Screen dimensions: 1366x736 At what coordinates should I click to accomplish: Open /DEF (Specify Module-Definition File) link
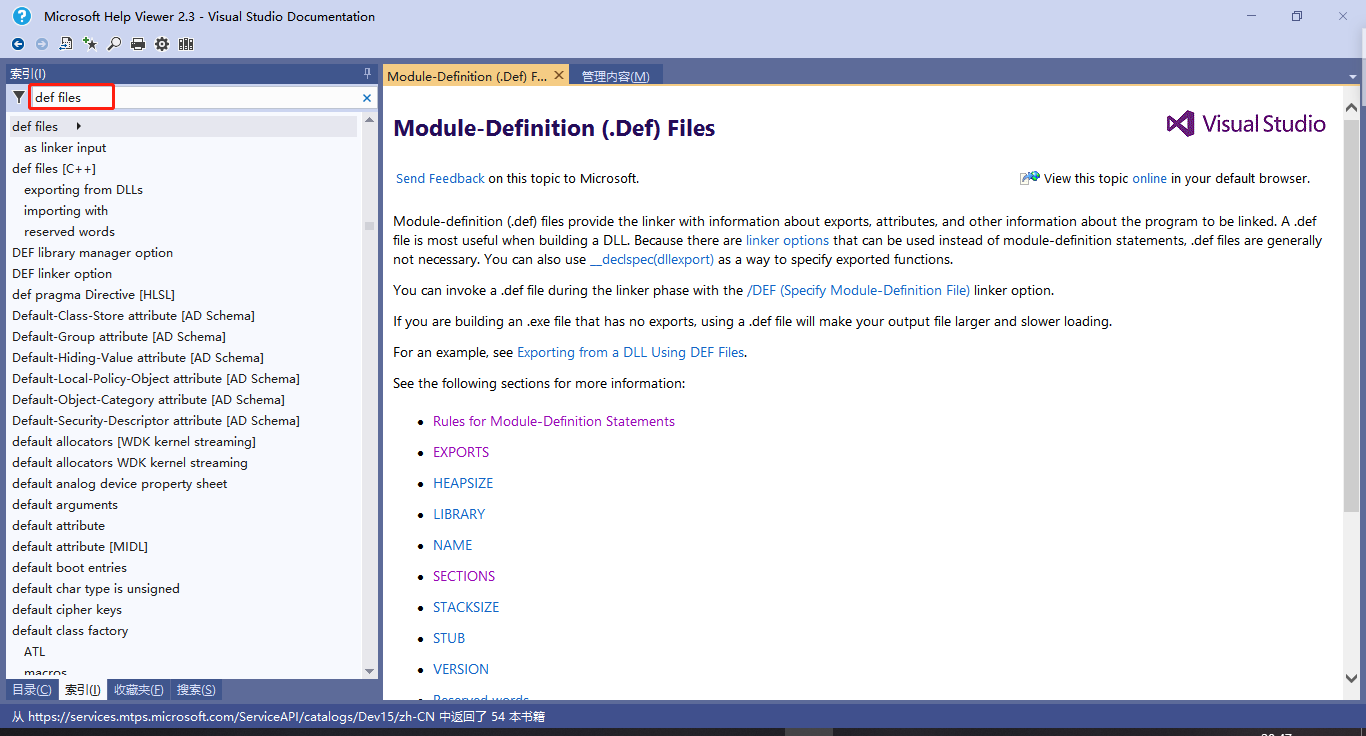pyautogui.click(x=858, y=290)
